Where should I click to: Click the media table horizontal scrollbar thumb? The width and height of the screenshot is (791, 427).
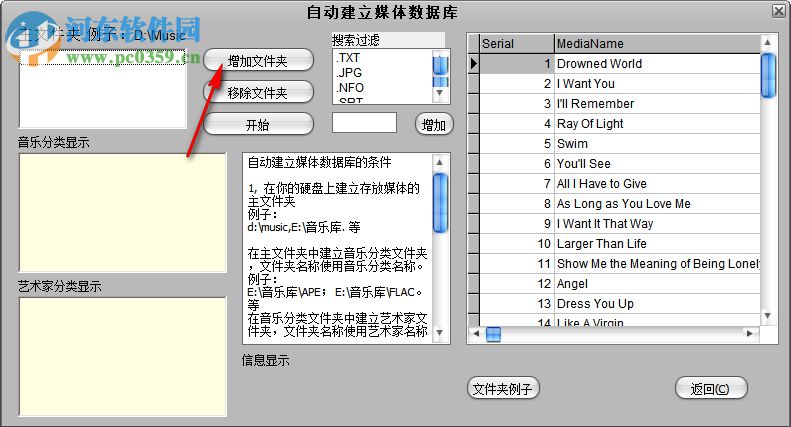tap(493, 334)
